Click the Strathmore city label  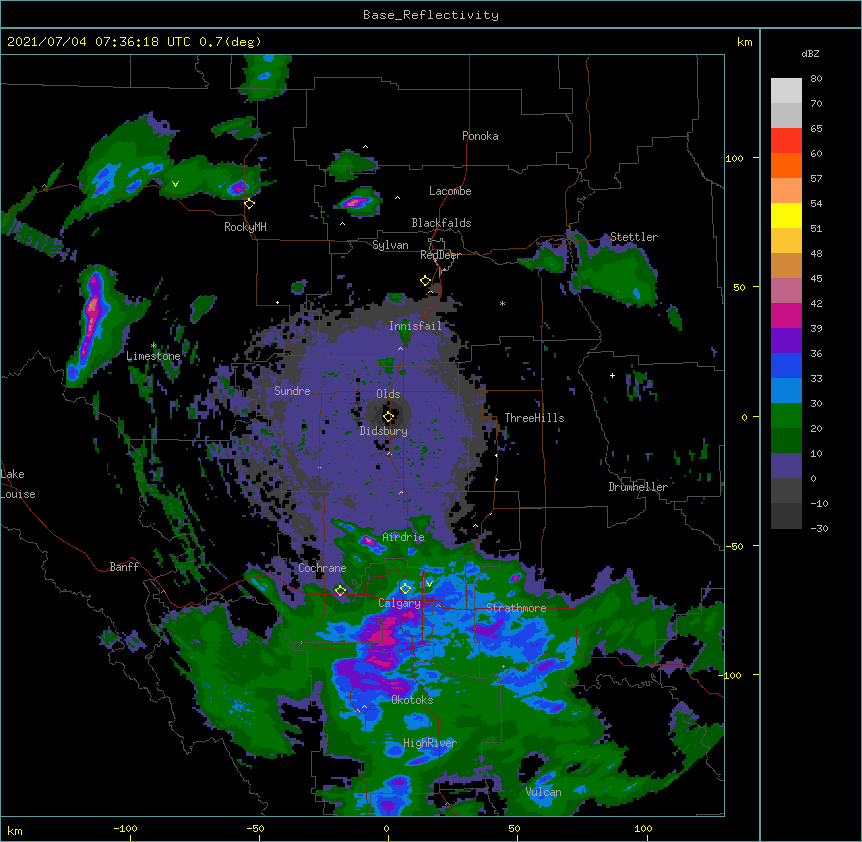click(516, 608)
